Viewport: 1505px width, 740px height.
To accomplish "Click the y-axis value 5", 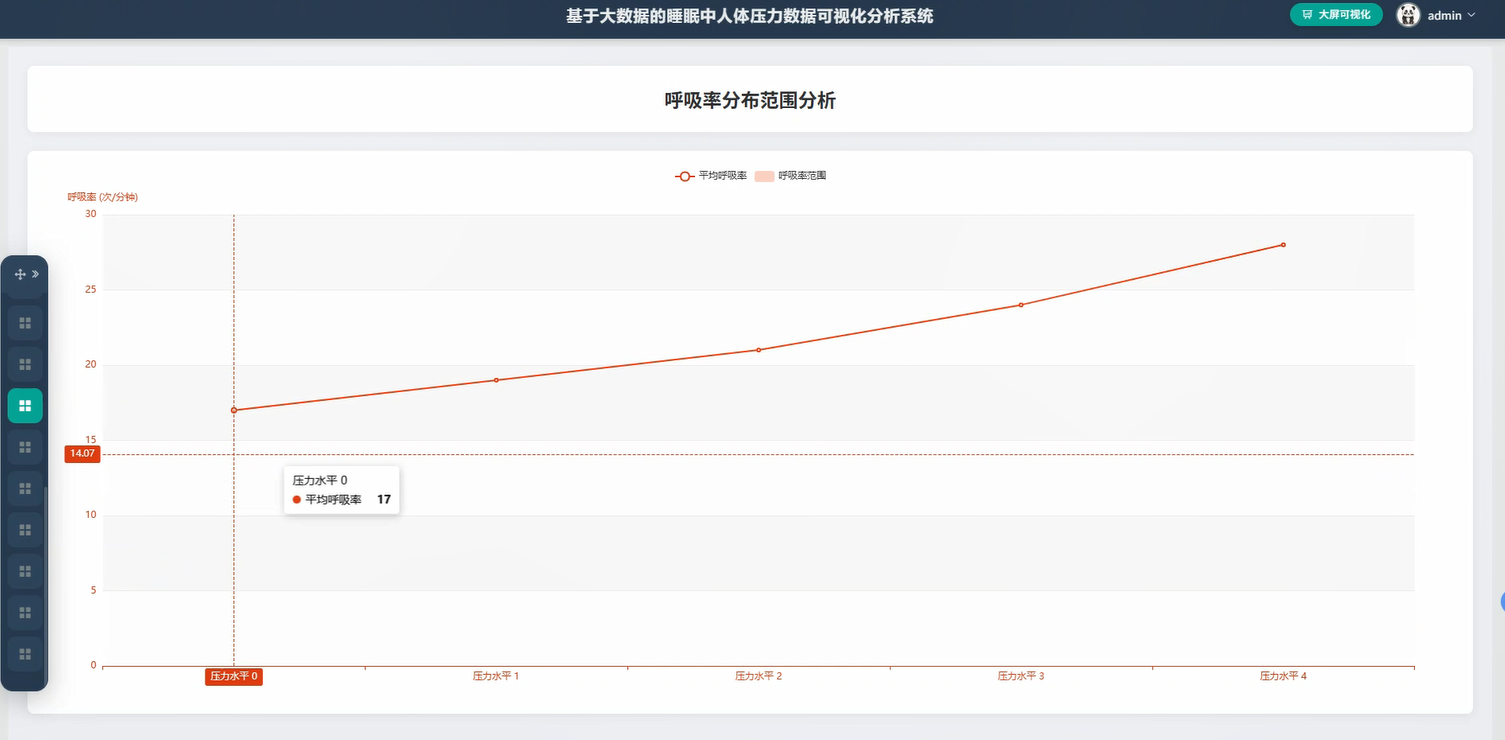I will [x=94, y=590].
